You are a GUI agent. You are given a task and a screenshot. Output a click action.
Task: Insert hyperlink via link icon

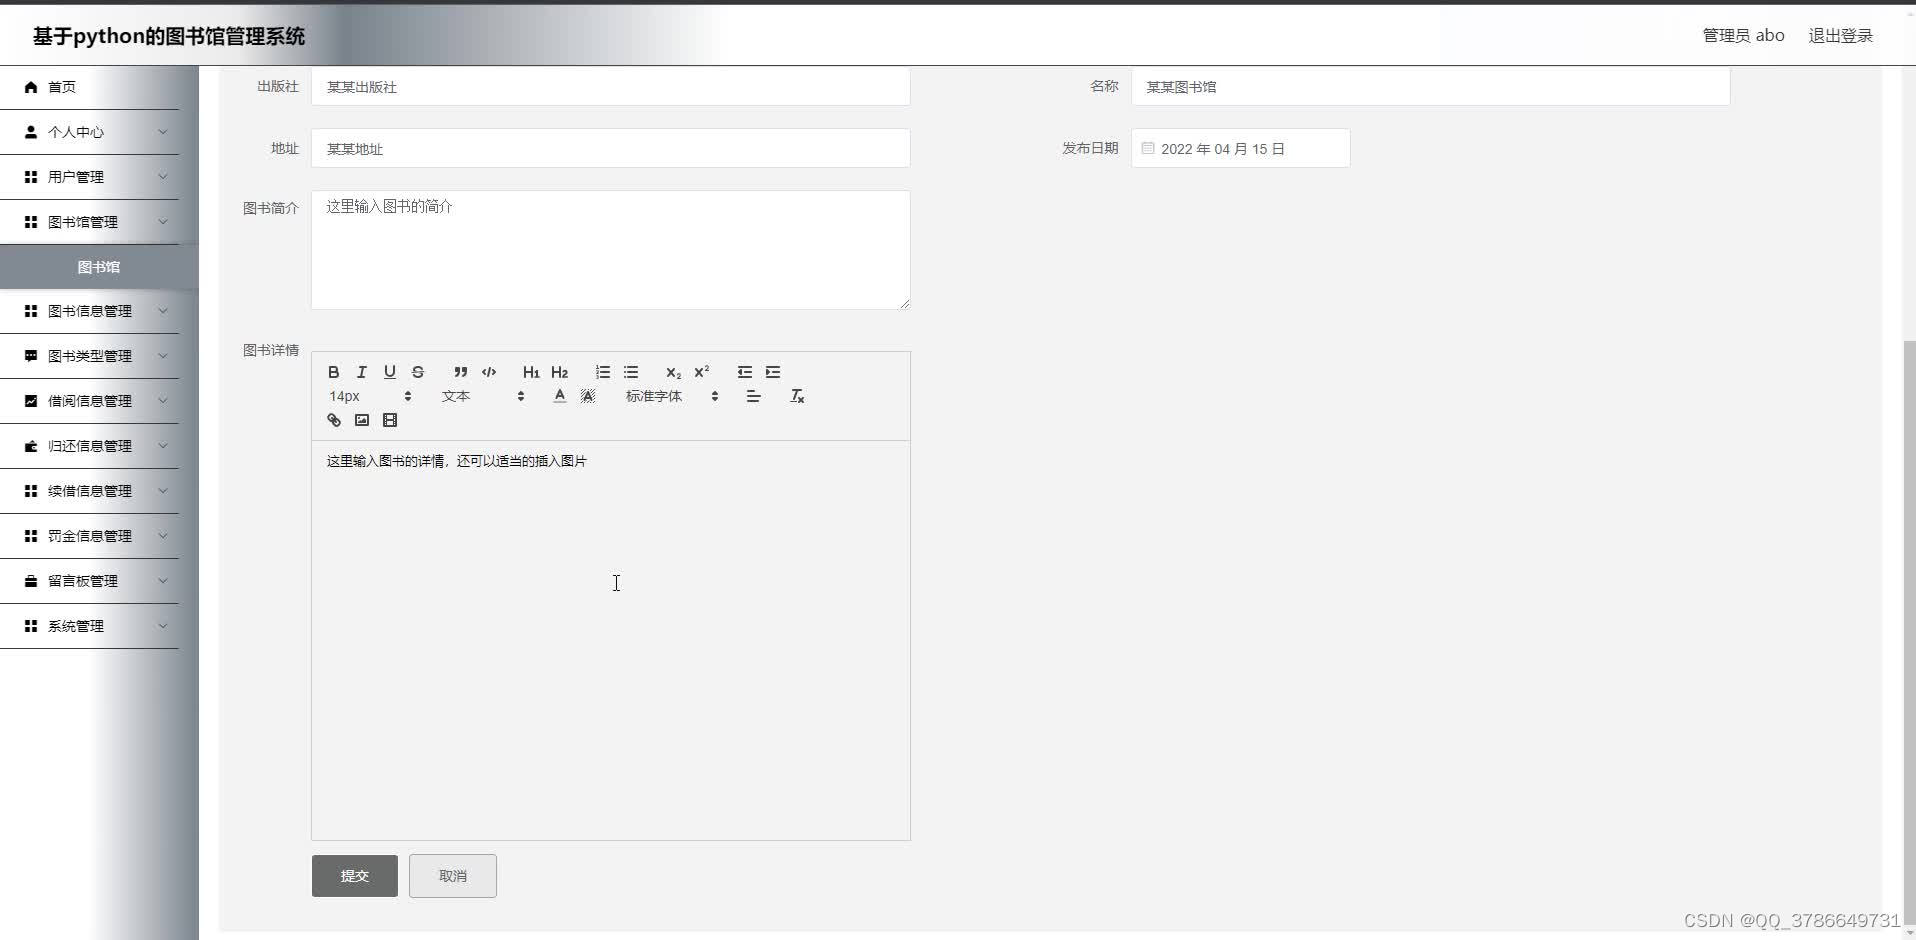click(x=334, y=420)
